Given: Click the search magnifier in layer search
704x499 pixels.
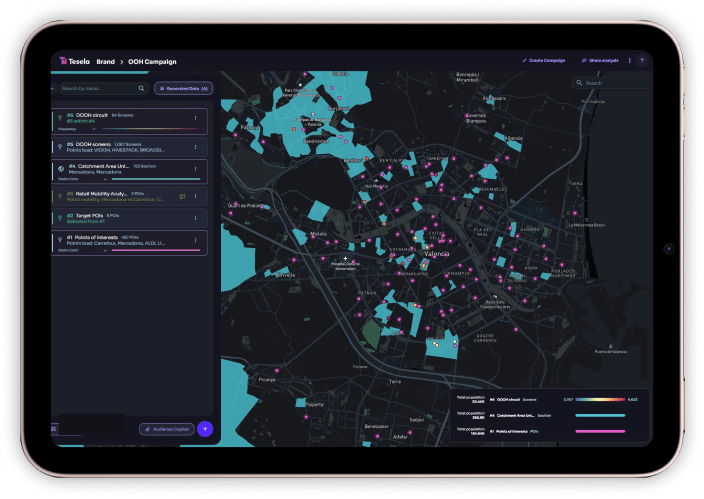Looking at the screenshot, I should point(141,88).
